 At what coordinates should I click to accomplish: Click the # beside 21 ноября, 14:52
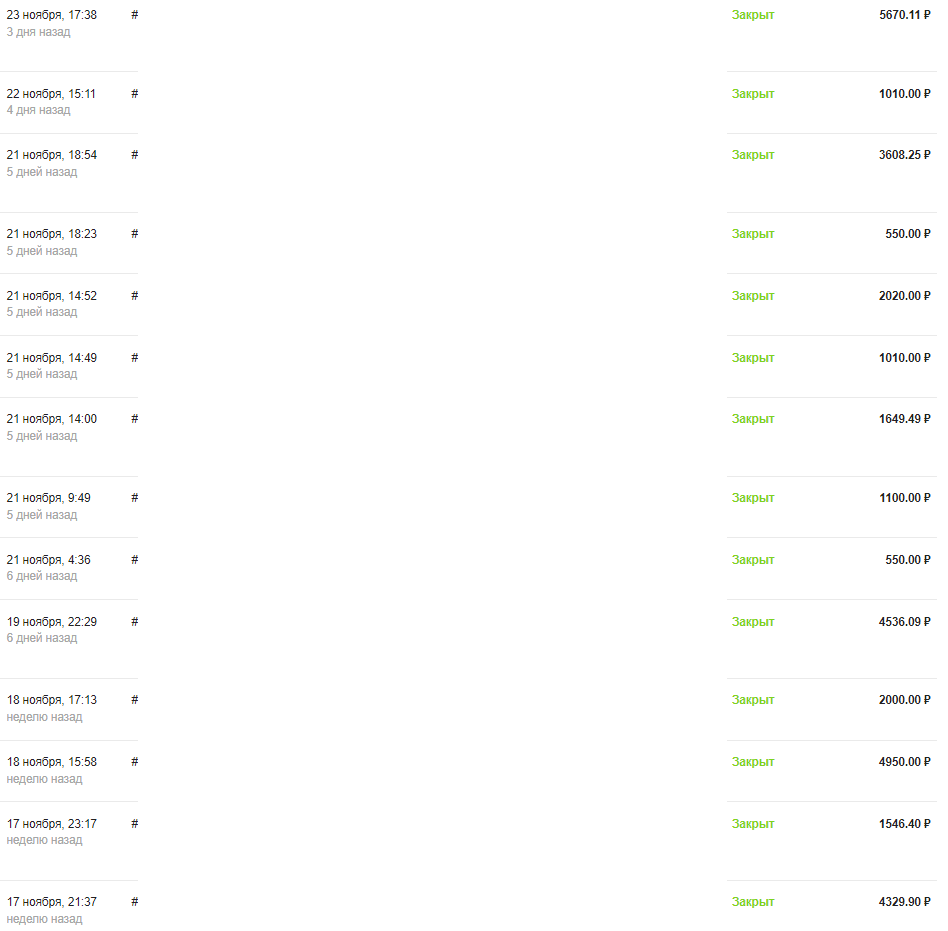tap(135, 296)
